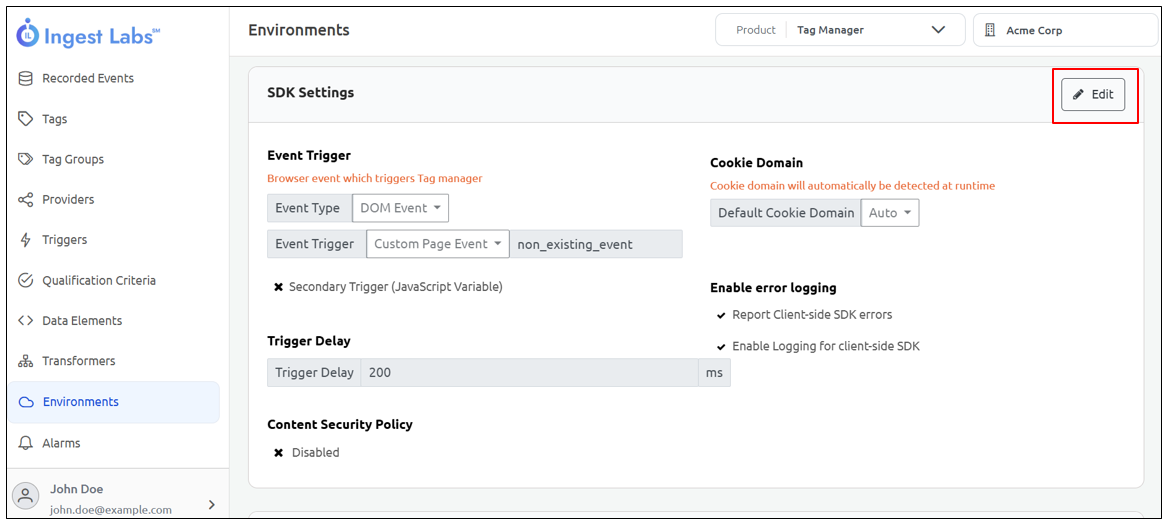Expand the Default Cookie Domain Auto dropdown
This screenshot has height=529, width=1168.
point(889,213)
